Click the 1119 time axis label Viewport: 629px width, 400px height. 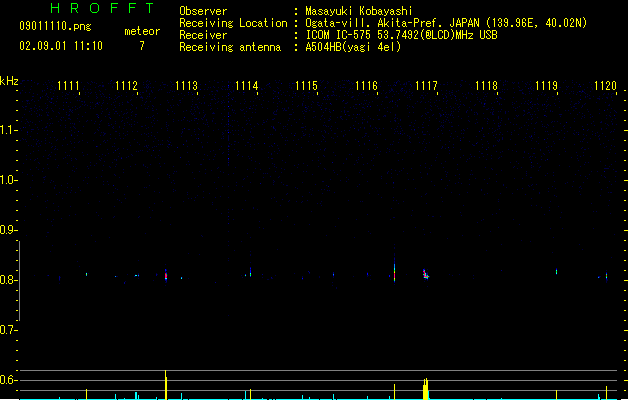[546, 86]
